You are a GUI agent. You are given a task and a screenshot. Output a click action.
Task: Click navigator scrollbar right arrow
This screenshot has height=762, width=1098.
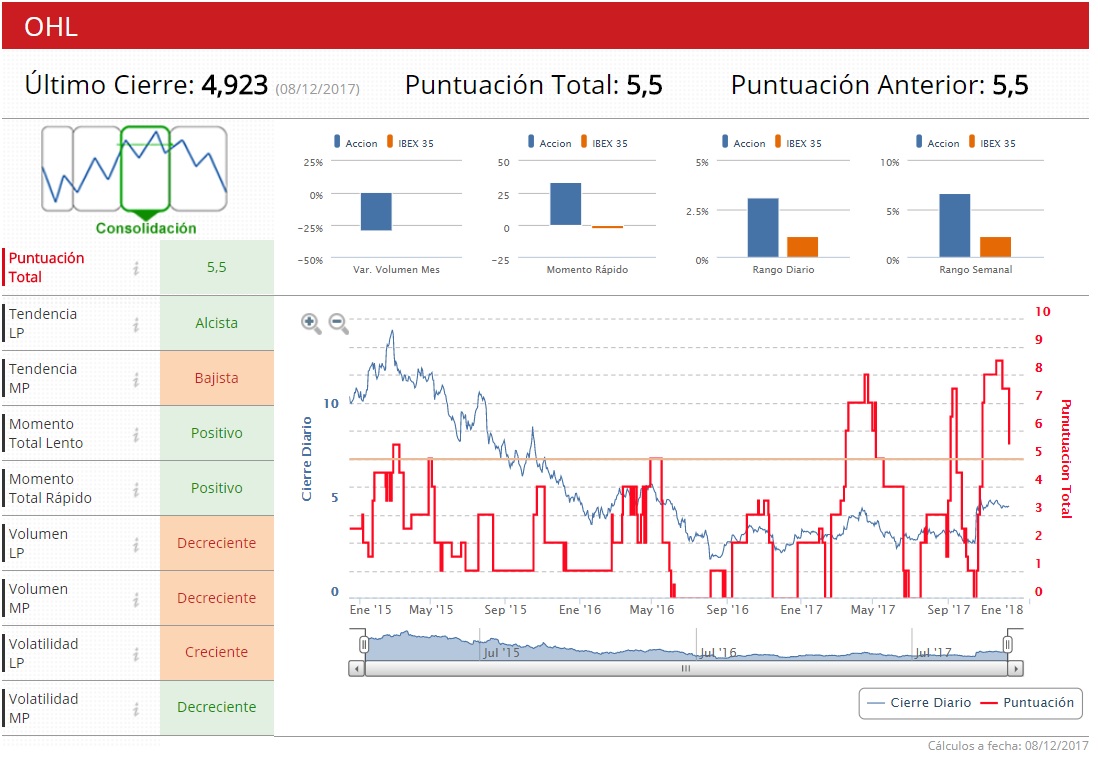1016,669
